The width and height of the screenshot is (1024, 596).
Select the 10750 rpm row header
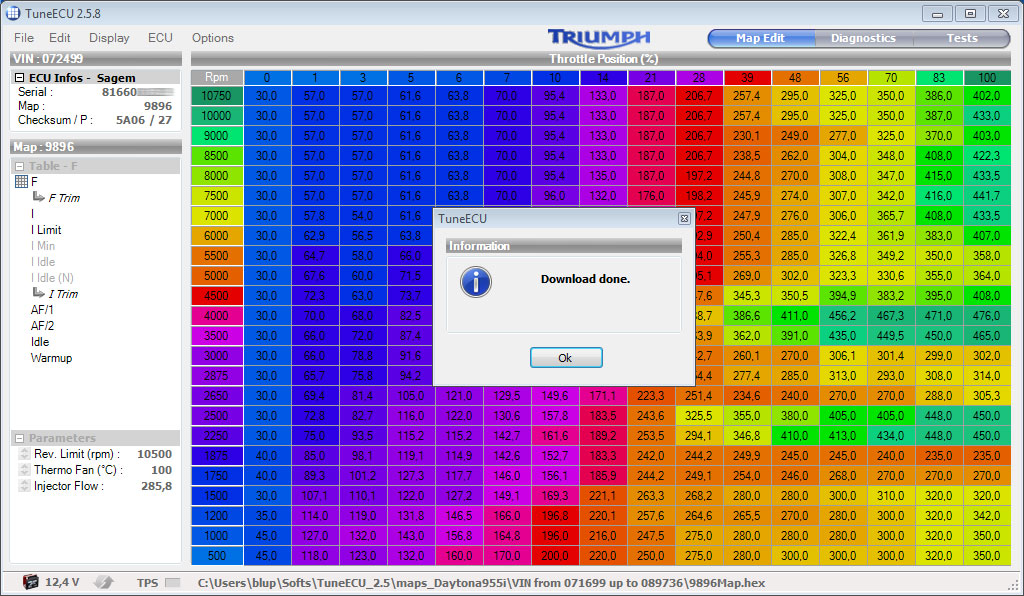tap(217, 95)
